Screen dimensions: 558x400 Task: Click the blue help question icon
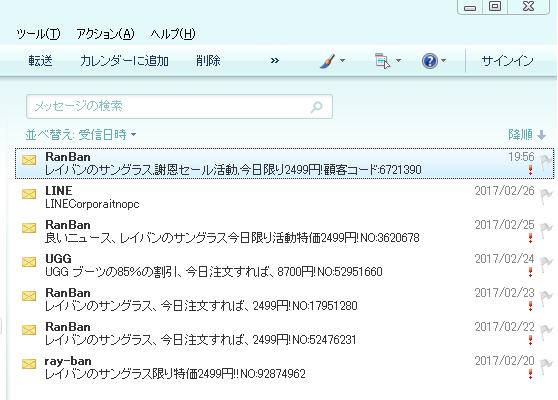[x=430, y=61]
